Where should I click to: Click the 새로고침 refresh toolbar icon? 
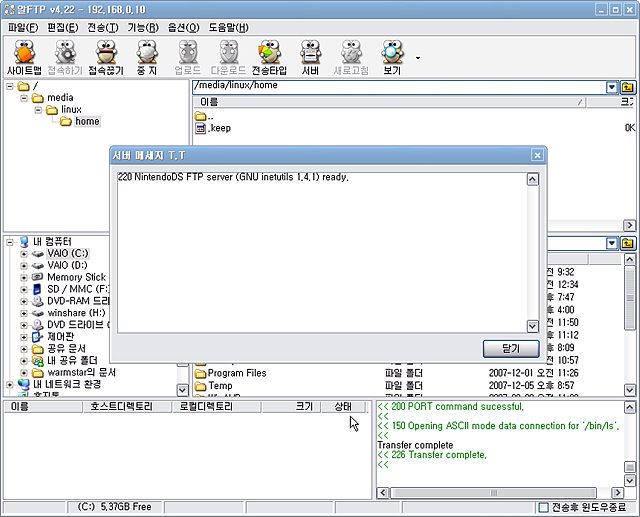[351, 58]
